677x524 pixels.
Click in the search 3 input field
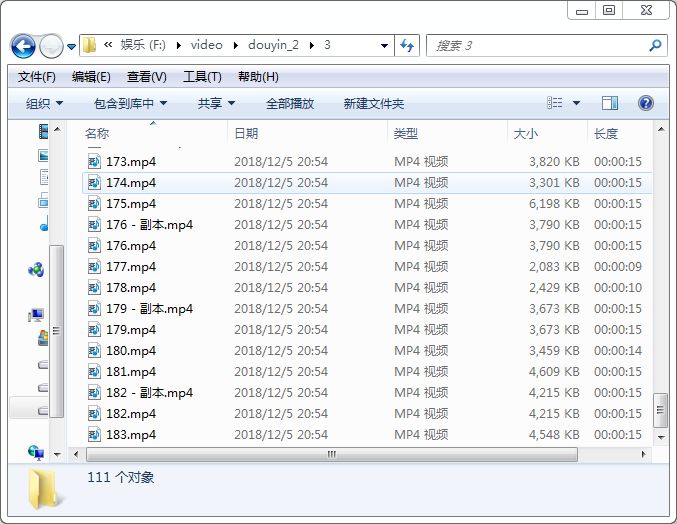coord(535,46)
